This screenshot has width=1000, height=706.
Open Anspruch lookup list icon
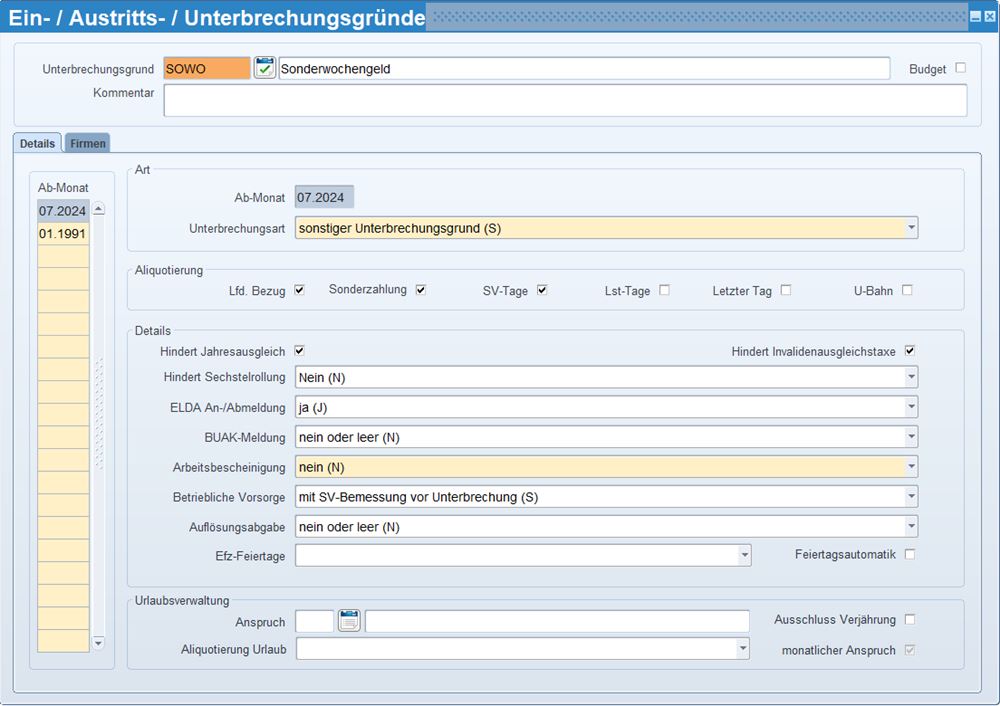click(x=349, y=620)
